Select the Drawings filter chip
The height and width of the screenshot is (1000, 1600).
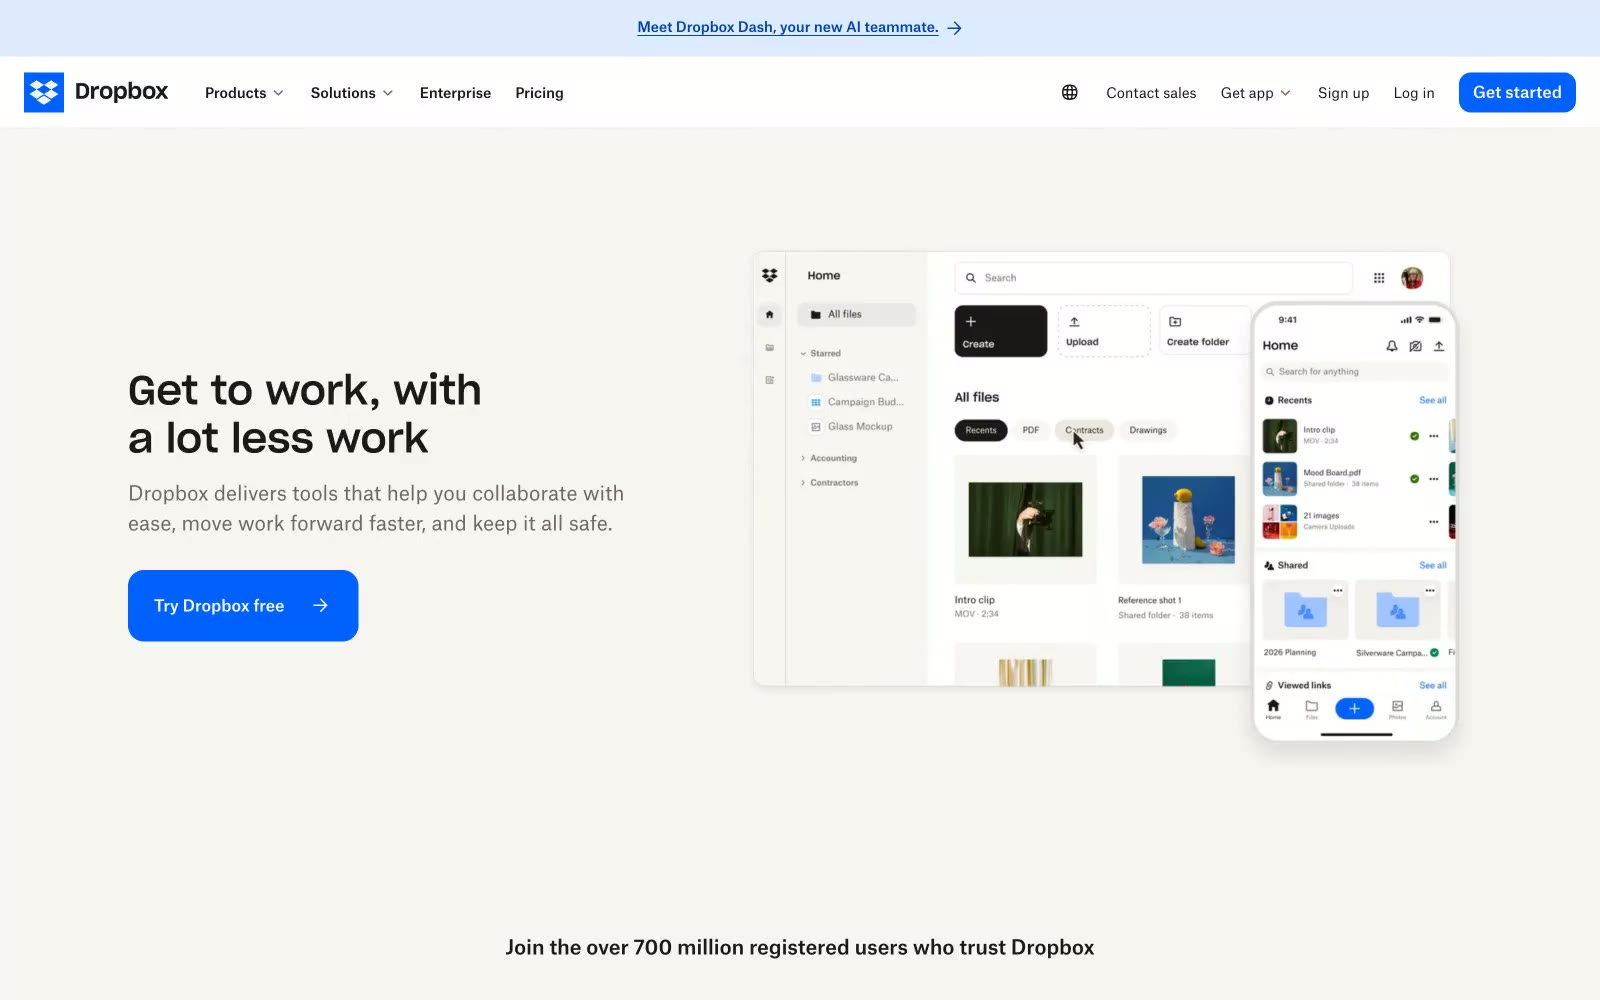point(1148,430)
